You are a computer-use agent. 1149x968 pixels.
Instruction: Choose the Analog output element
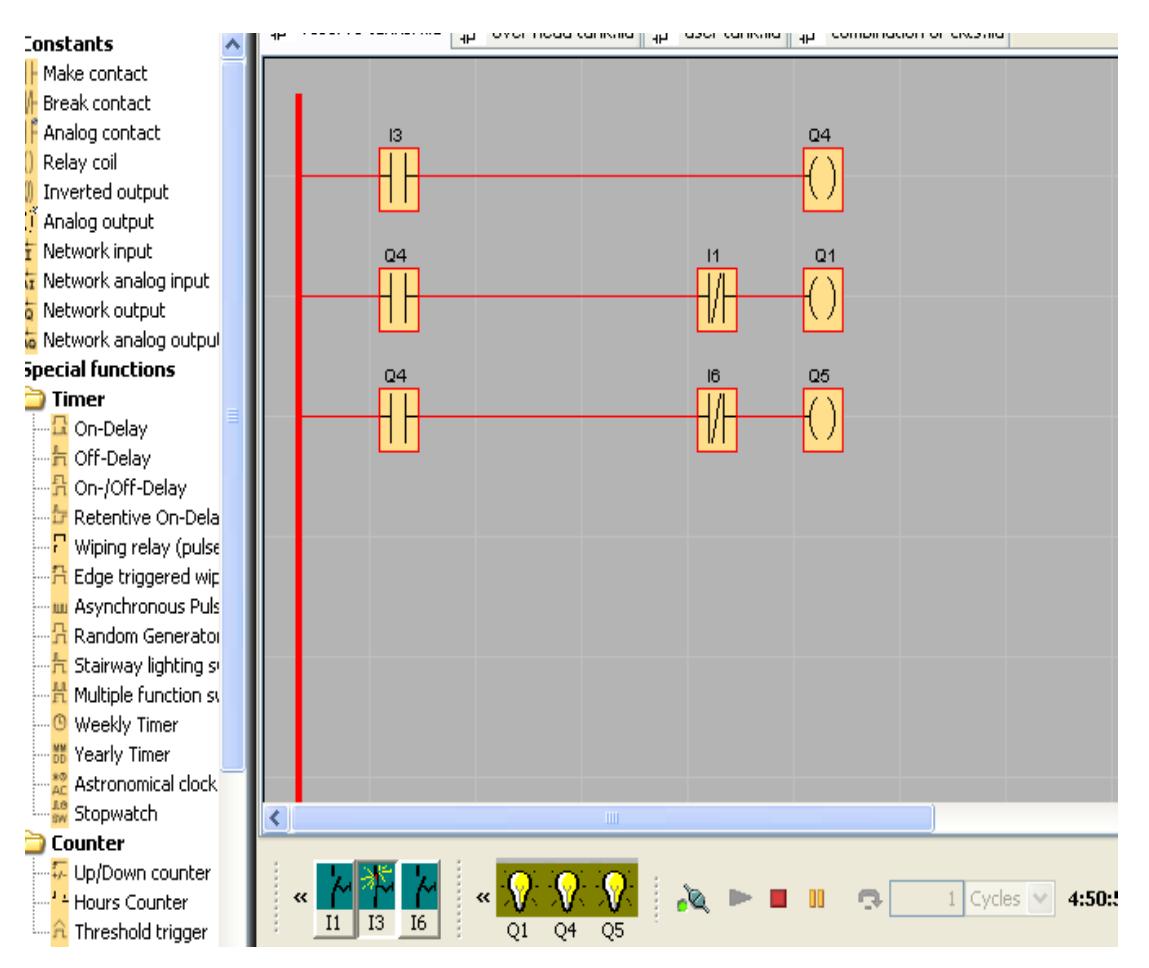tap(90, 221)
